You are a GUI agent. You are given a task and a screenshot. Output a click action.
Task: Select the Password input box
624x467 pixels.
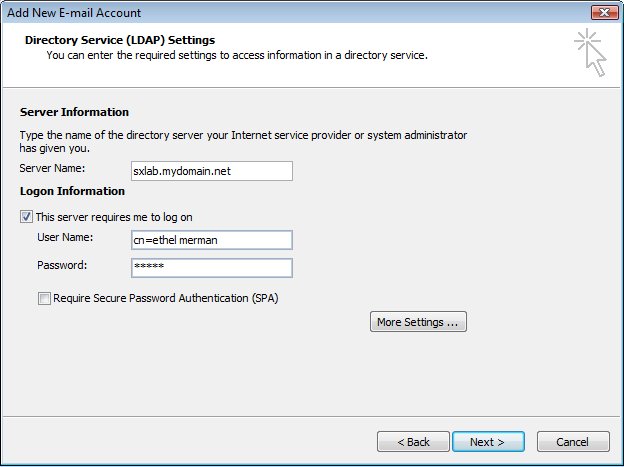point(211,268)
